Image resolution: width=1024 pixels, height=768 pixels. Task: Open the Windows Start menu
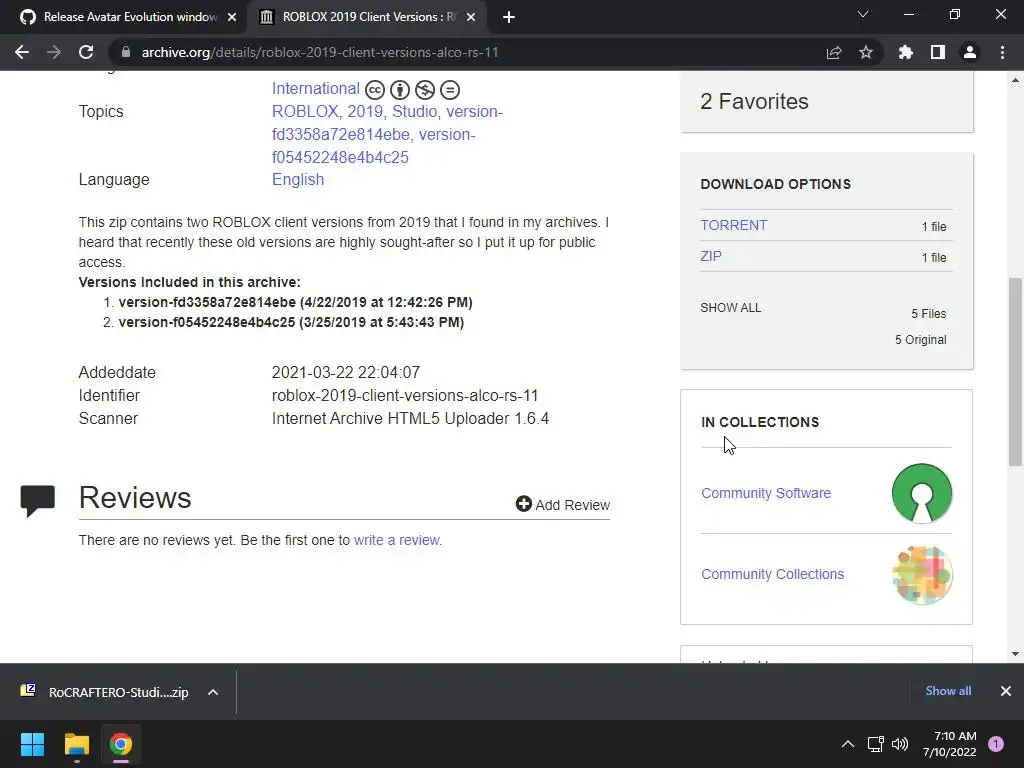click(32, 744)
